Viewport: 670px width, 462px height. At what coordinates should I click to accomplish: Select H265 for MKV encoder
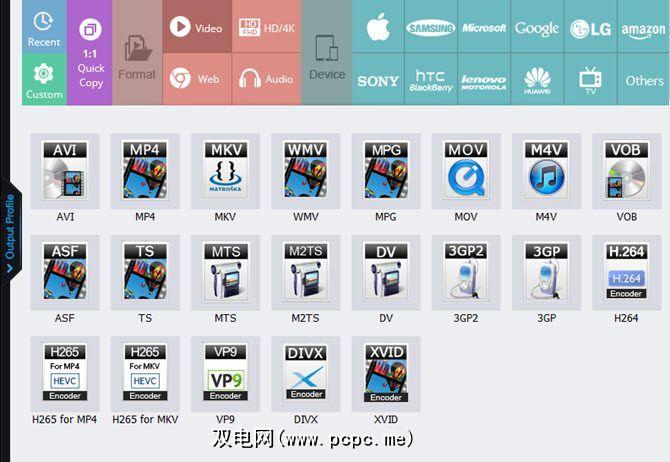click(x=145, y=374)
